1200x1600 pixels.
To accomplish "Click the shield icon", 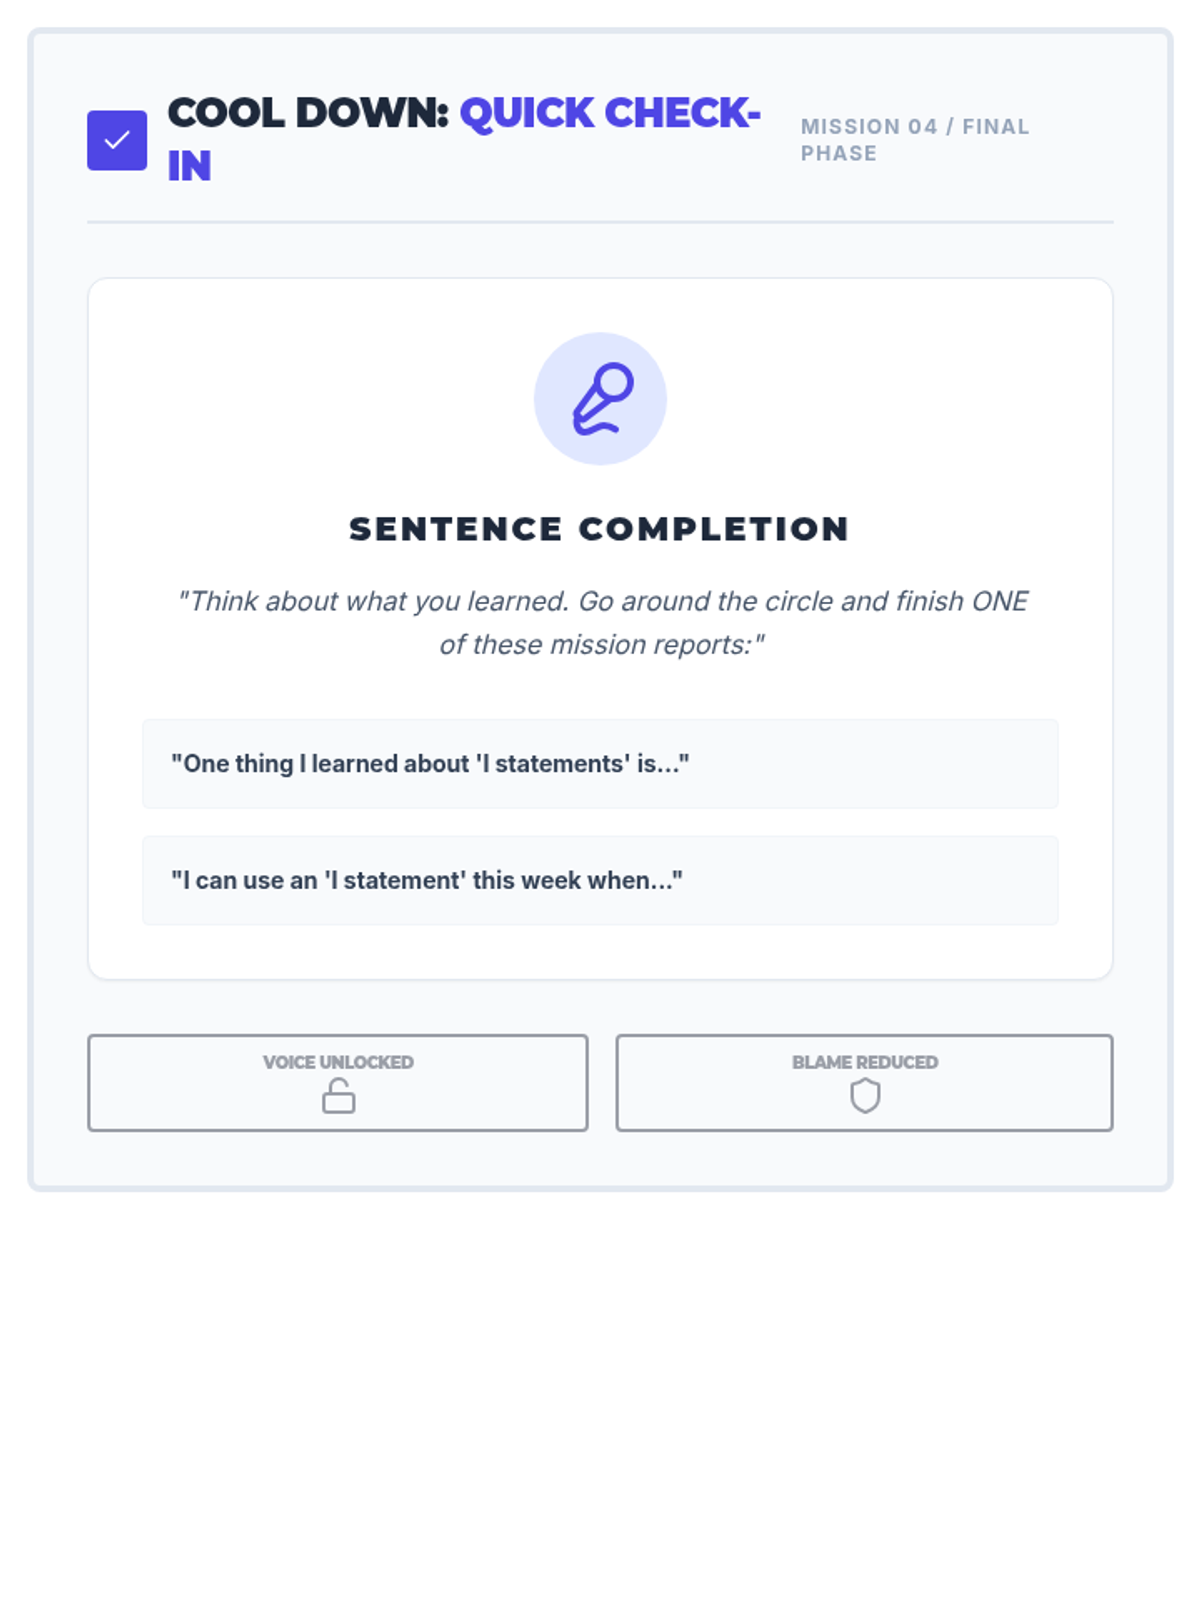I will (865, 1096).
